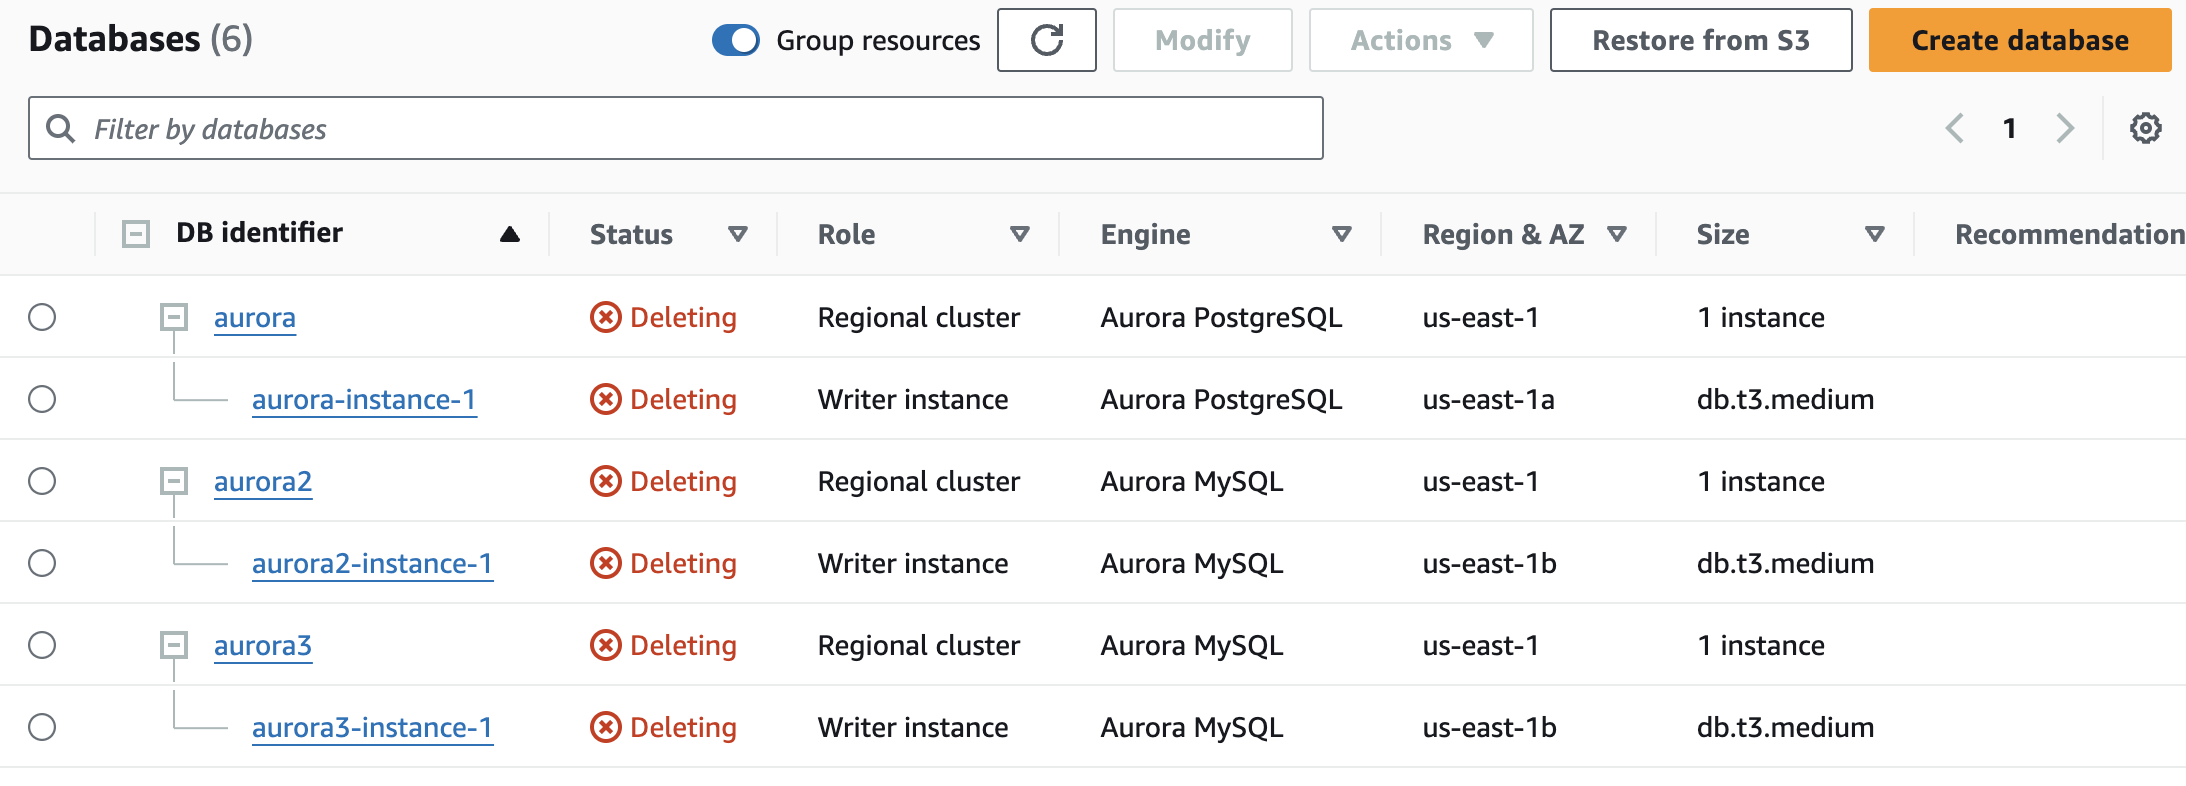Select the aurora3-instance-1 radio button
Viewport: 2186px width, 786px height.
(x=42, y=727)
